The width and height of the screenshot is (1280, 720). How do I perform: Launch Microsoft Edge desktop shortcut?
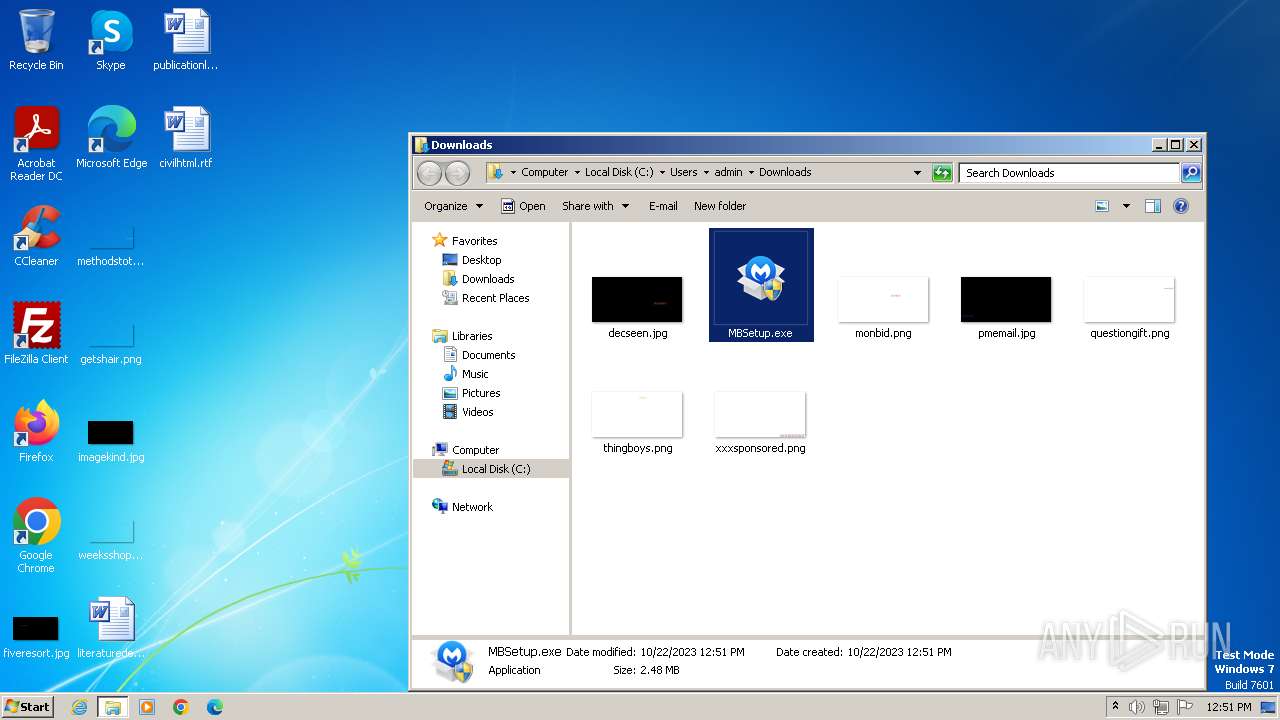pyautogui.click(x=111, y=138)
